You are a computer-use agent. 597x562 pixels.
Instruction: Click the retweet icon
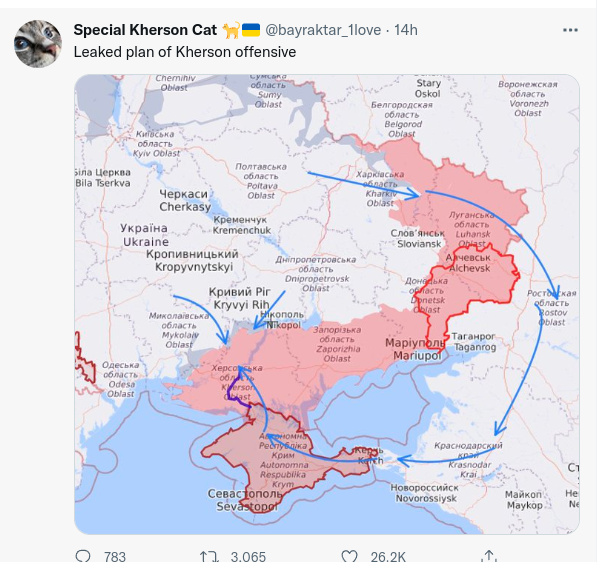pos(209,556)
